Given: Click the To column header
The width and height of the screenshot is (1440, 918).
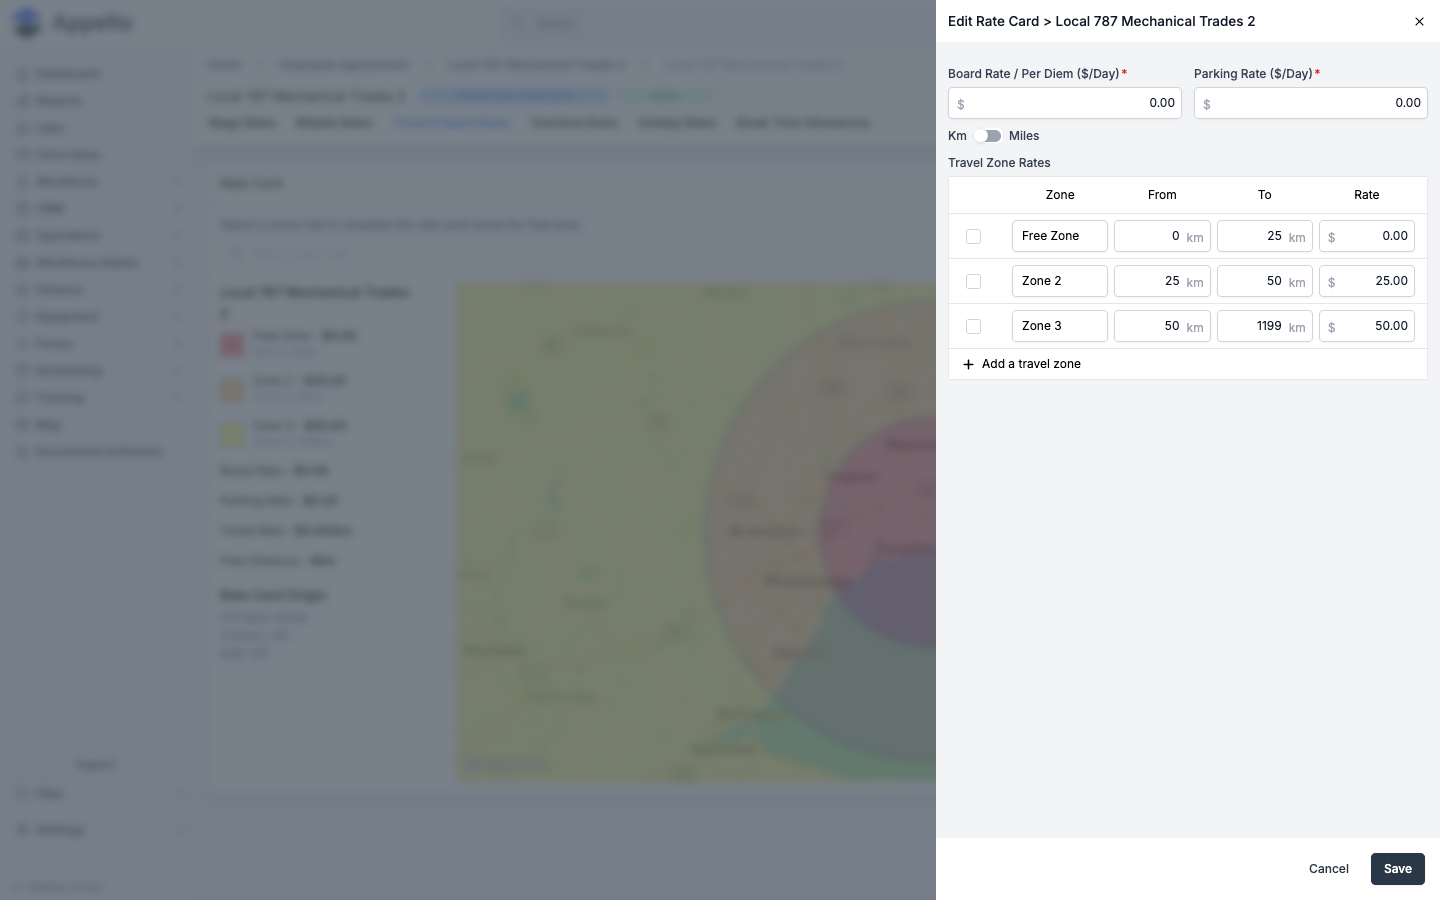Looking at the screenshot, I should point(1265,195).
